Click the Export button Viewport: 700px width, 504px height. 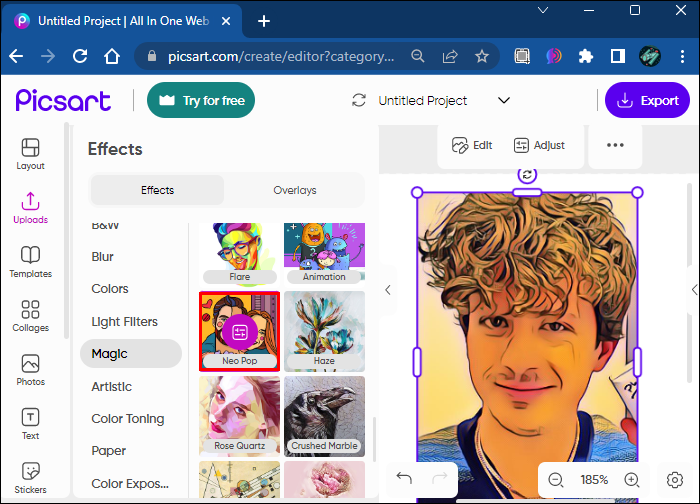click(x=647, y=100)
